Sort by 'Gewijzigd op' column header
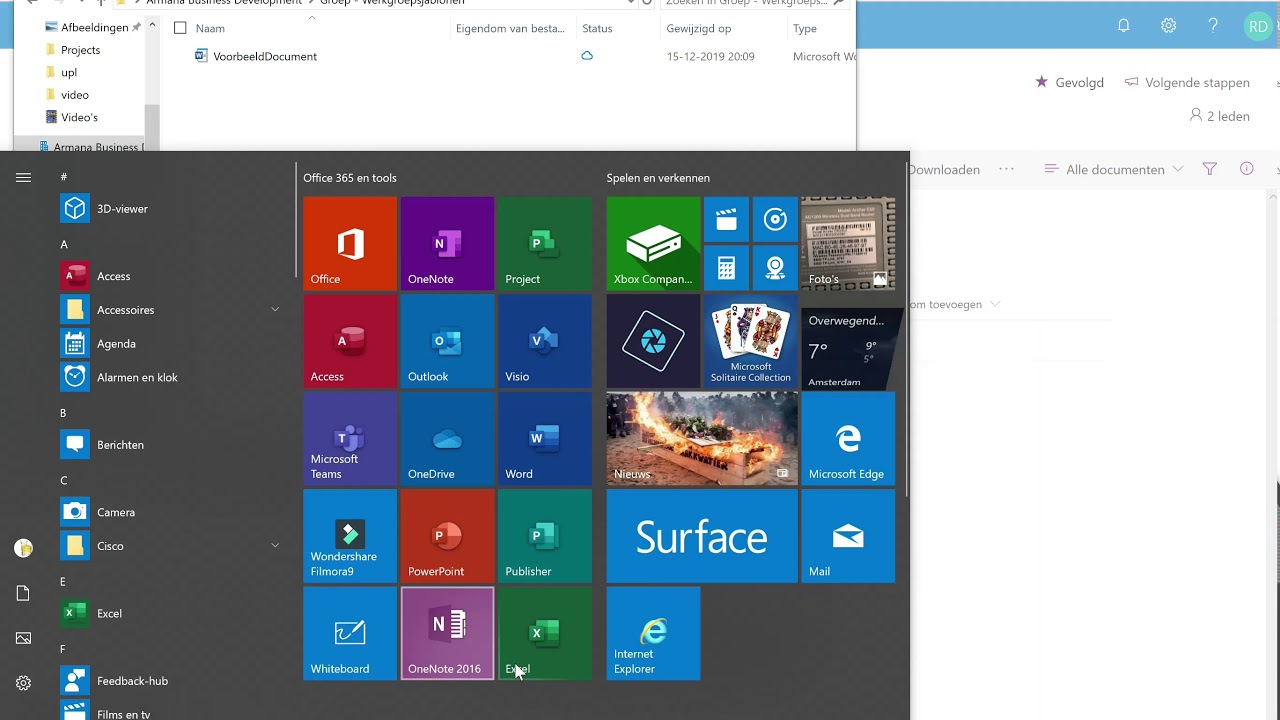This screenshot has width=1280, height=720. click(x=699, y=28)
